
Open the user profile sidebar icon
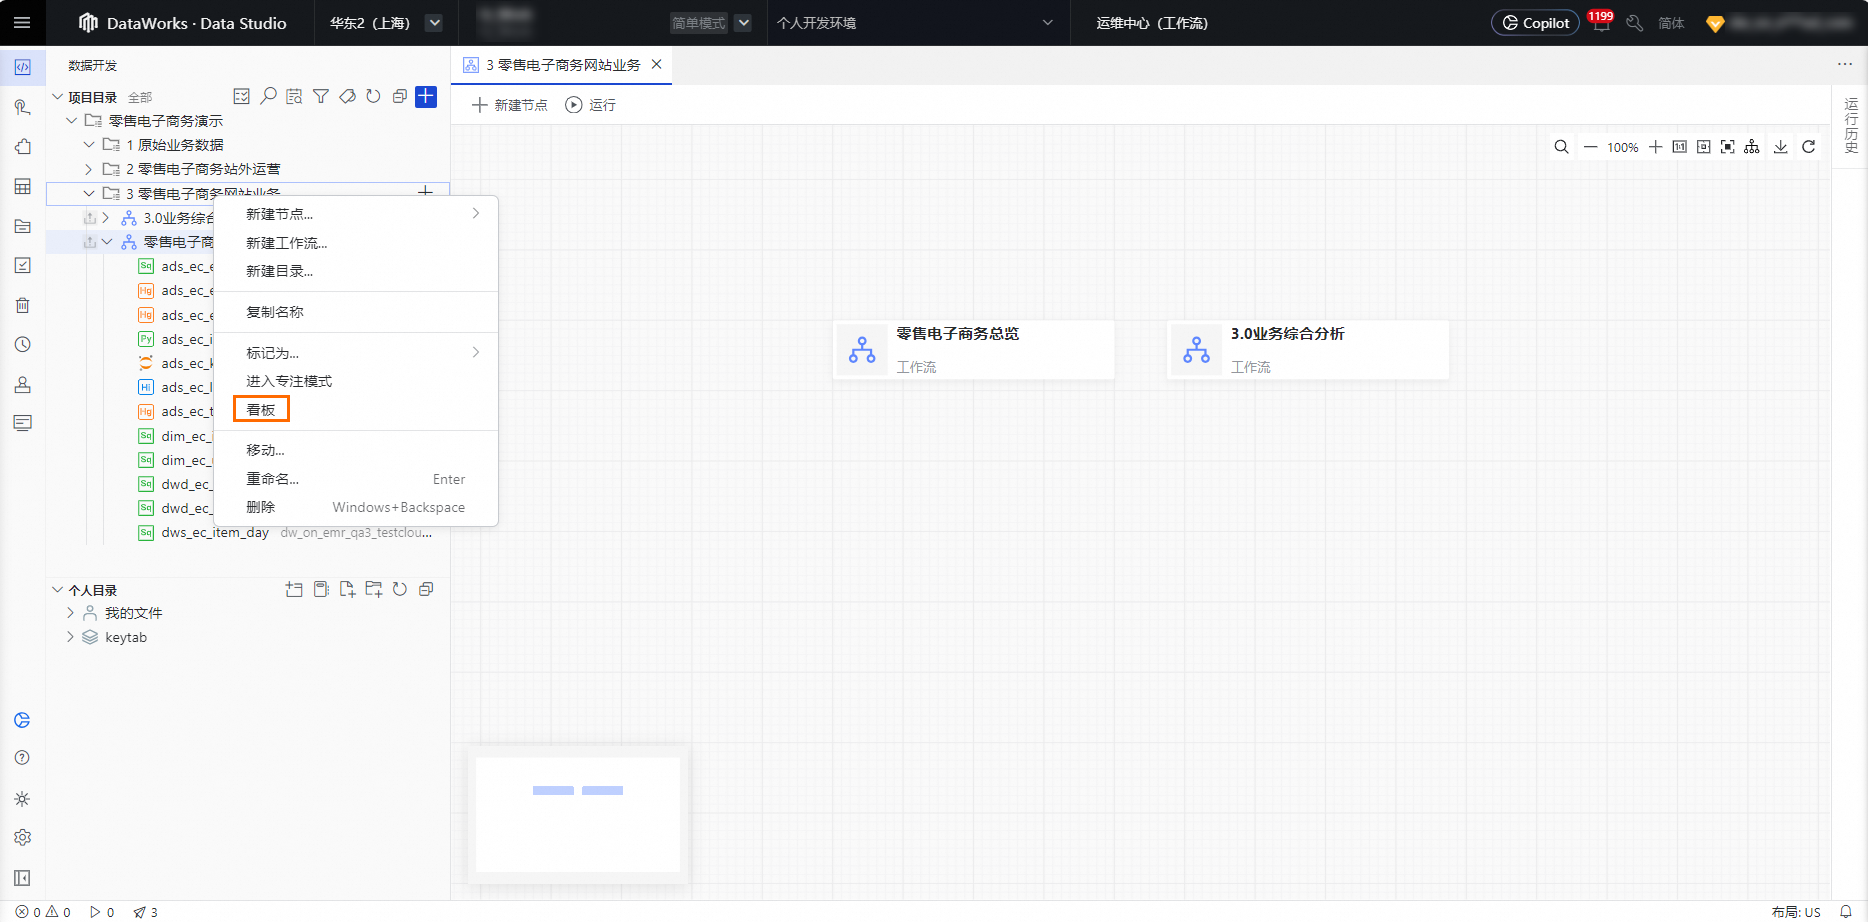point(22,384)
